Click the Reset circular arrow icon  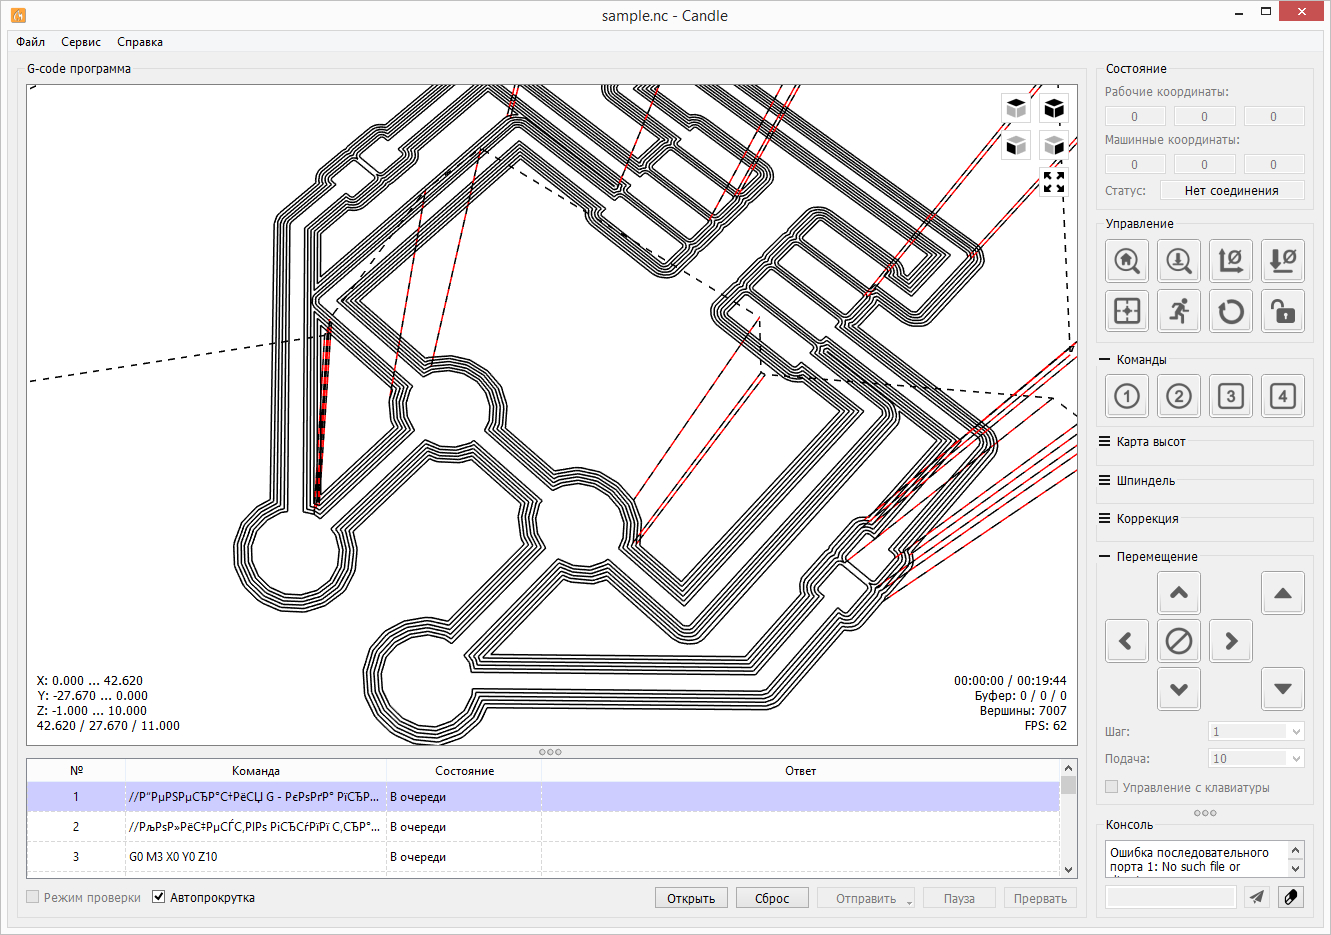1231,311
